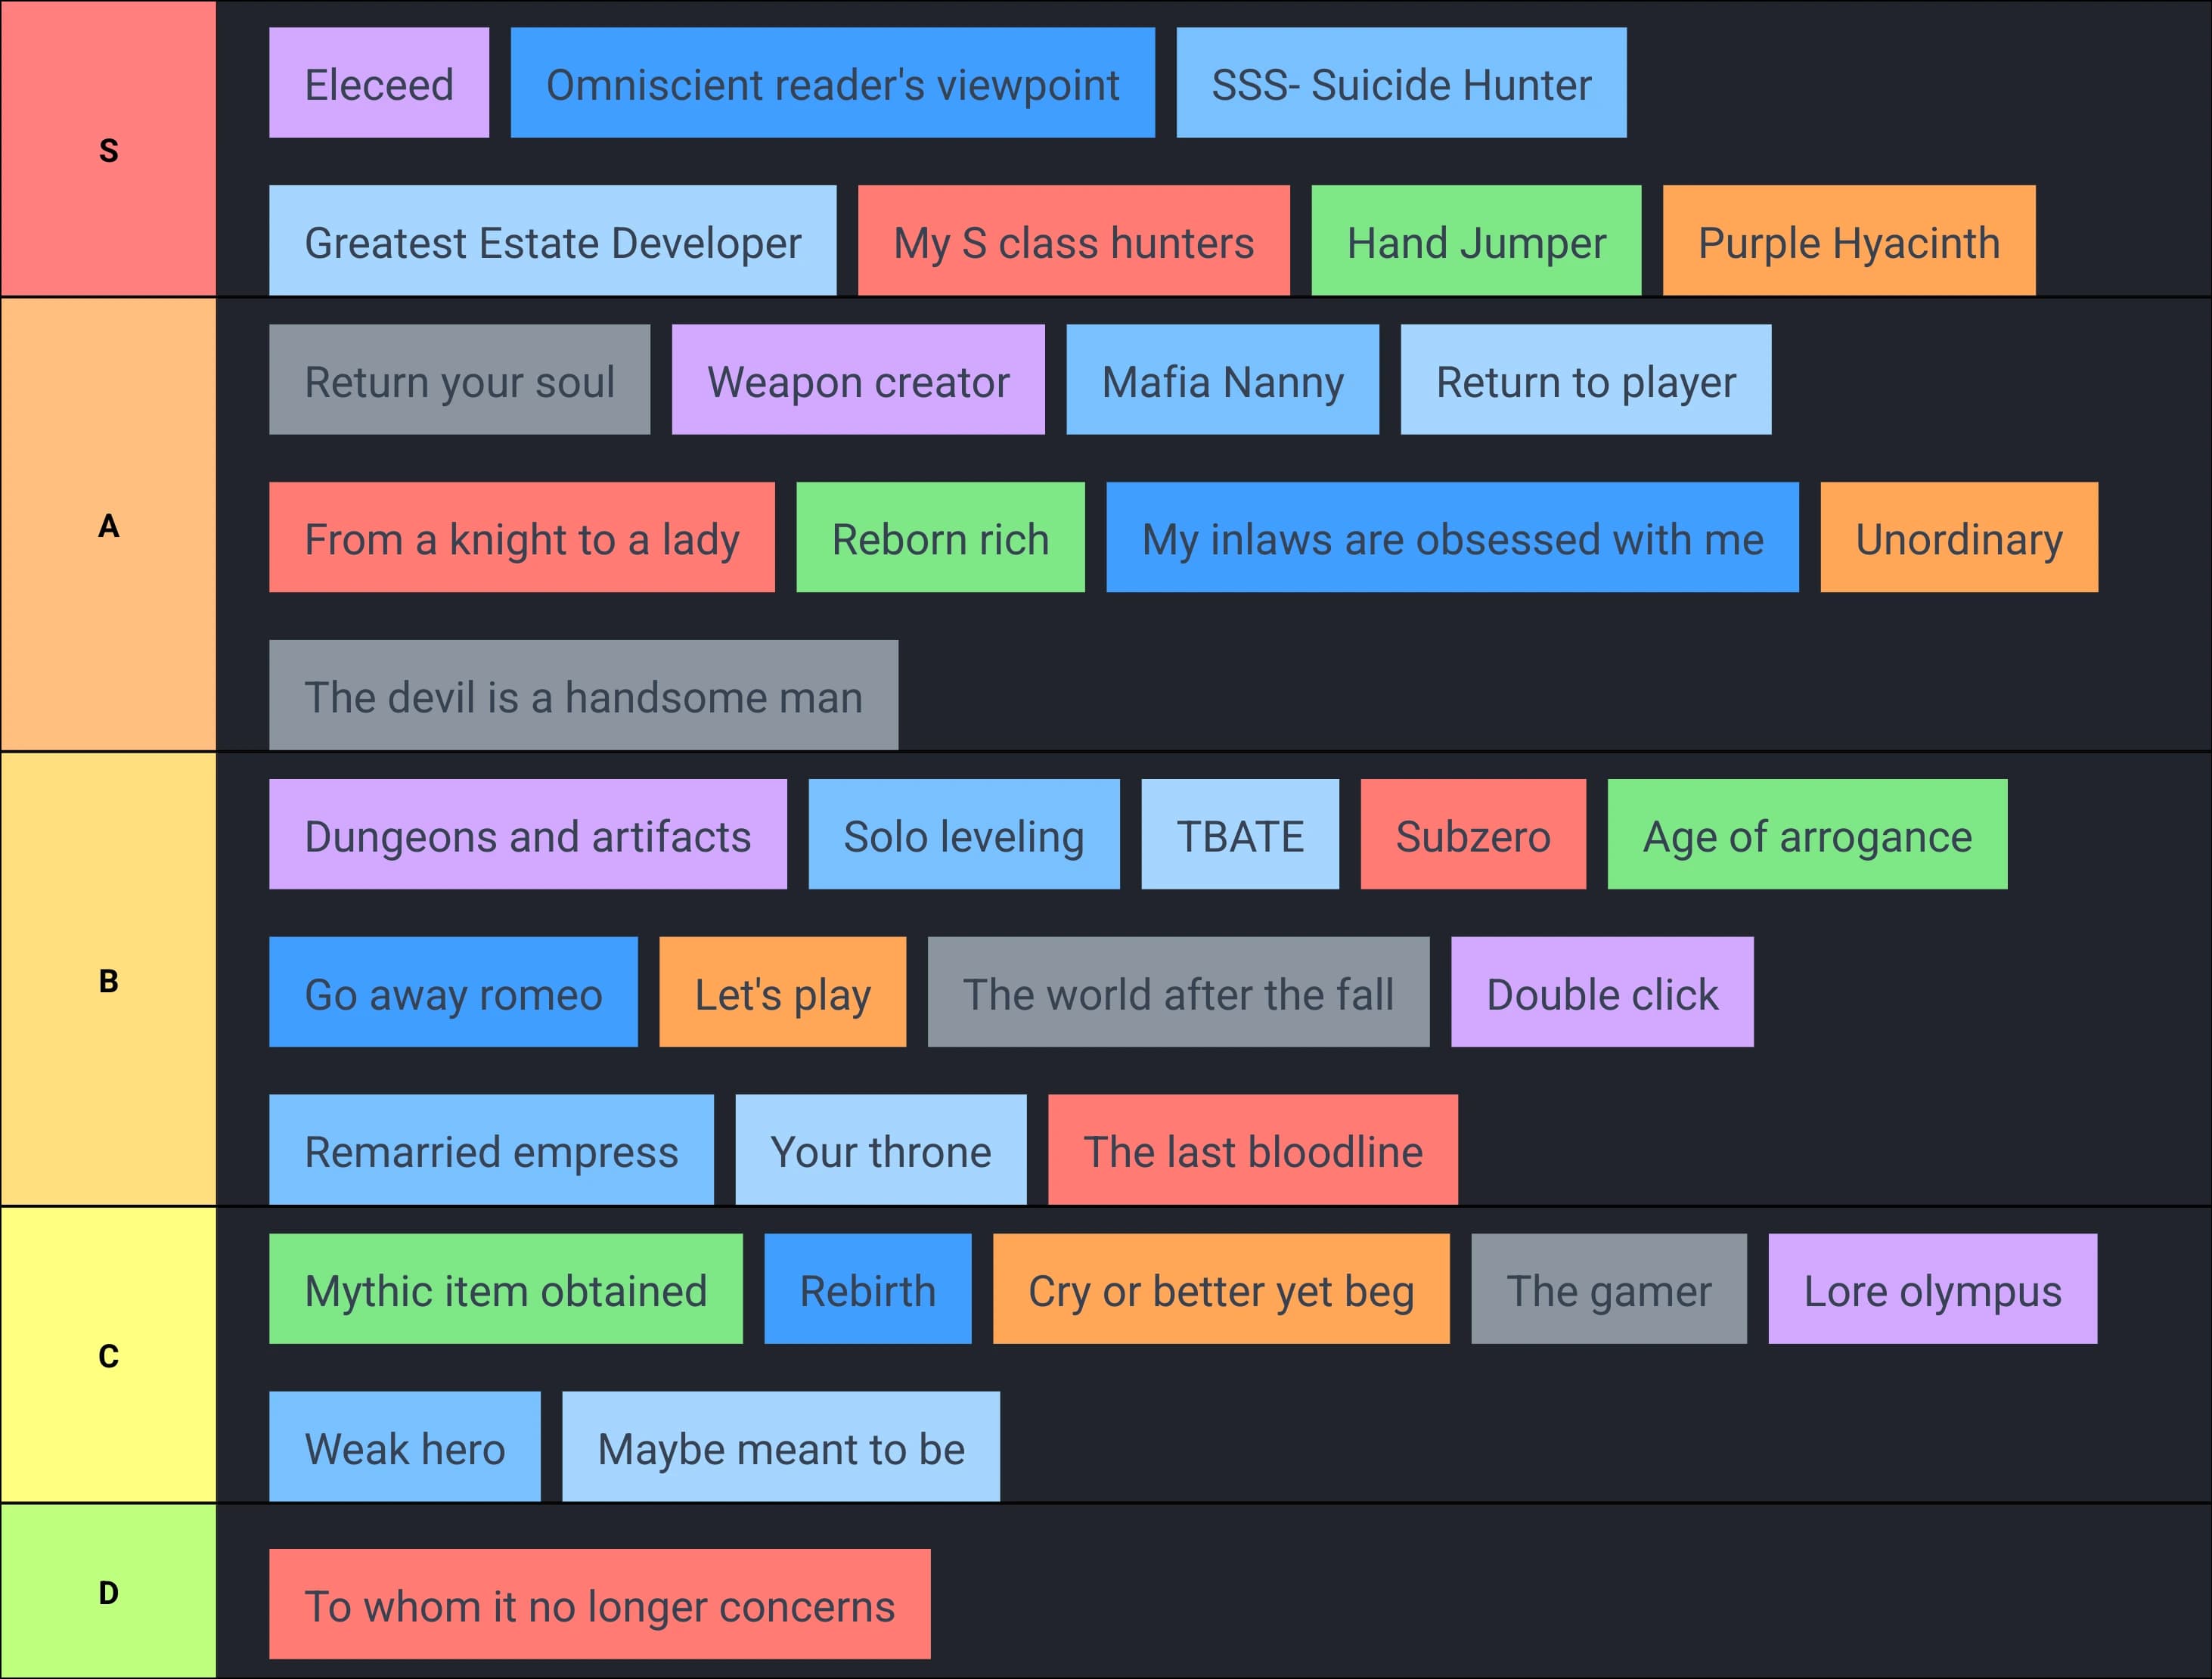Click the TBATE item
The width and height of the screenshot is (2212, 1679).
click(1239, 835)
